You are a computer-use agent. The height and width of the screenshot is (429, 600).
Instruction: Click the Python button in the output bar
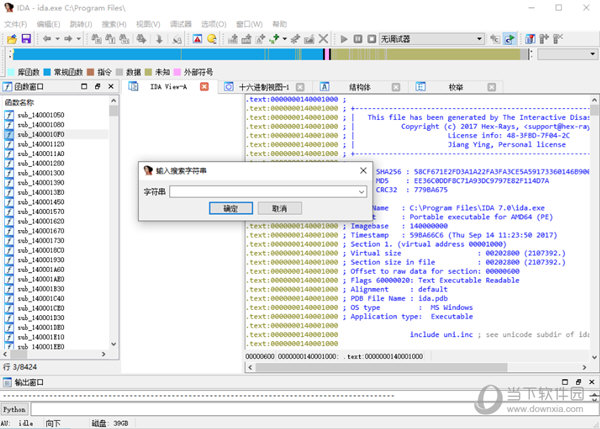[15, 409]
